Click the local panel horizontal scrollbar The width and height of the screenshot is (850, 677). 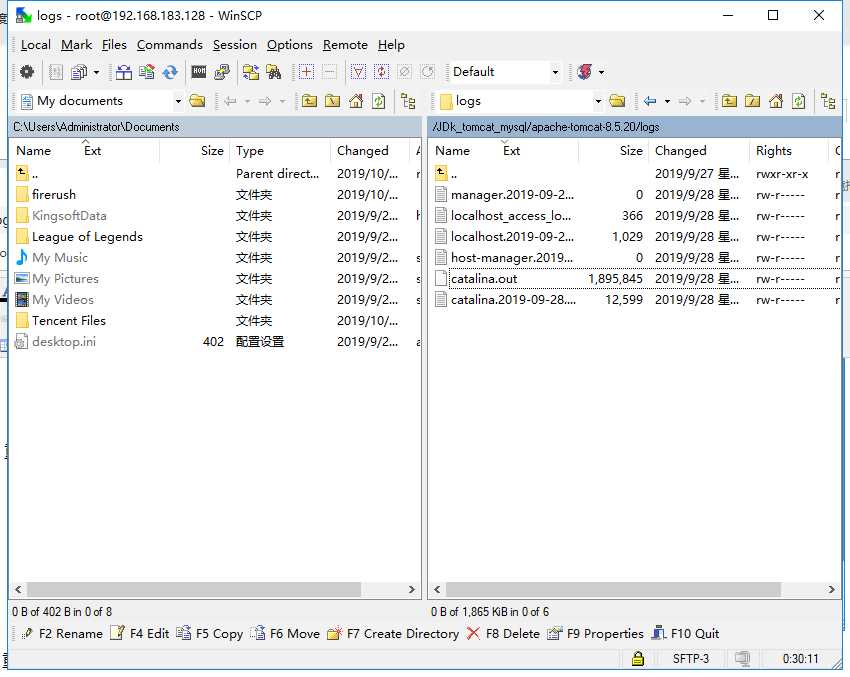[194, 589]
